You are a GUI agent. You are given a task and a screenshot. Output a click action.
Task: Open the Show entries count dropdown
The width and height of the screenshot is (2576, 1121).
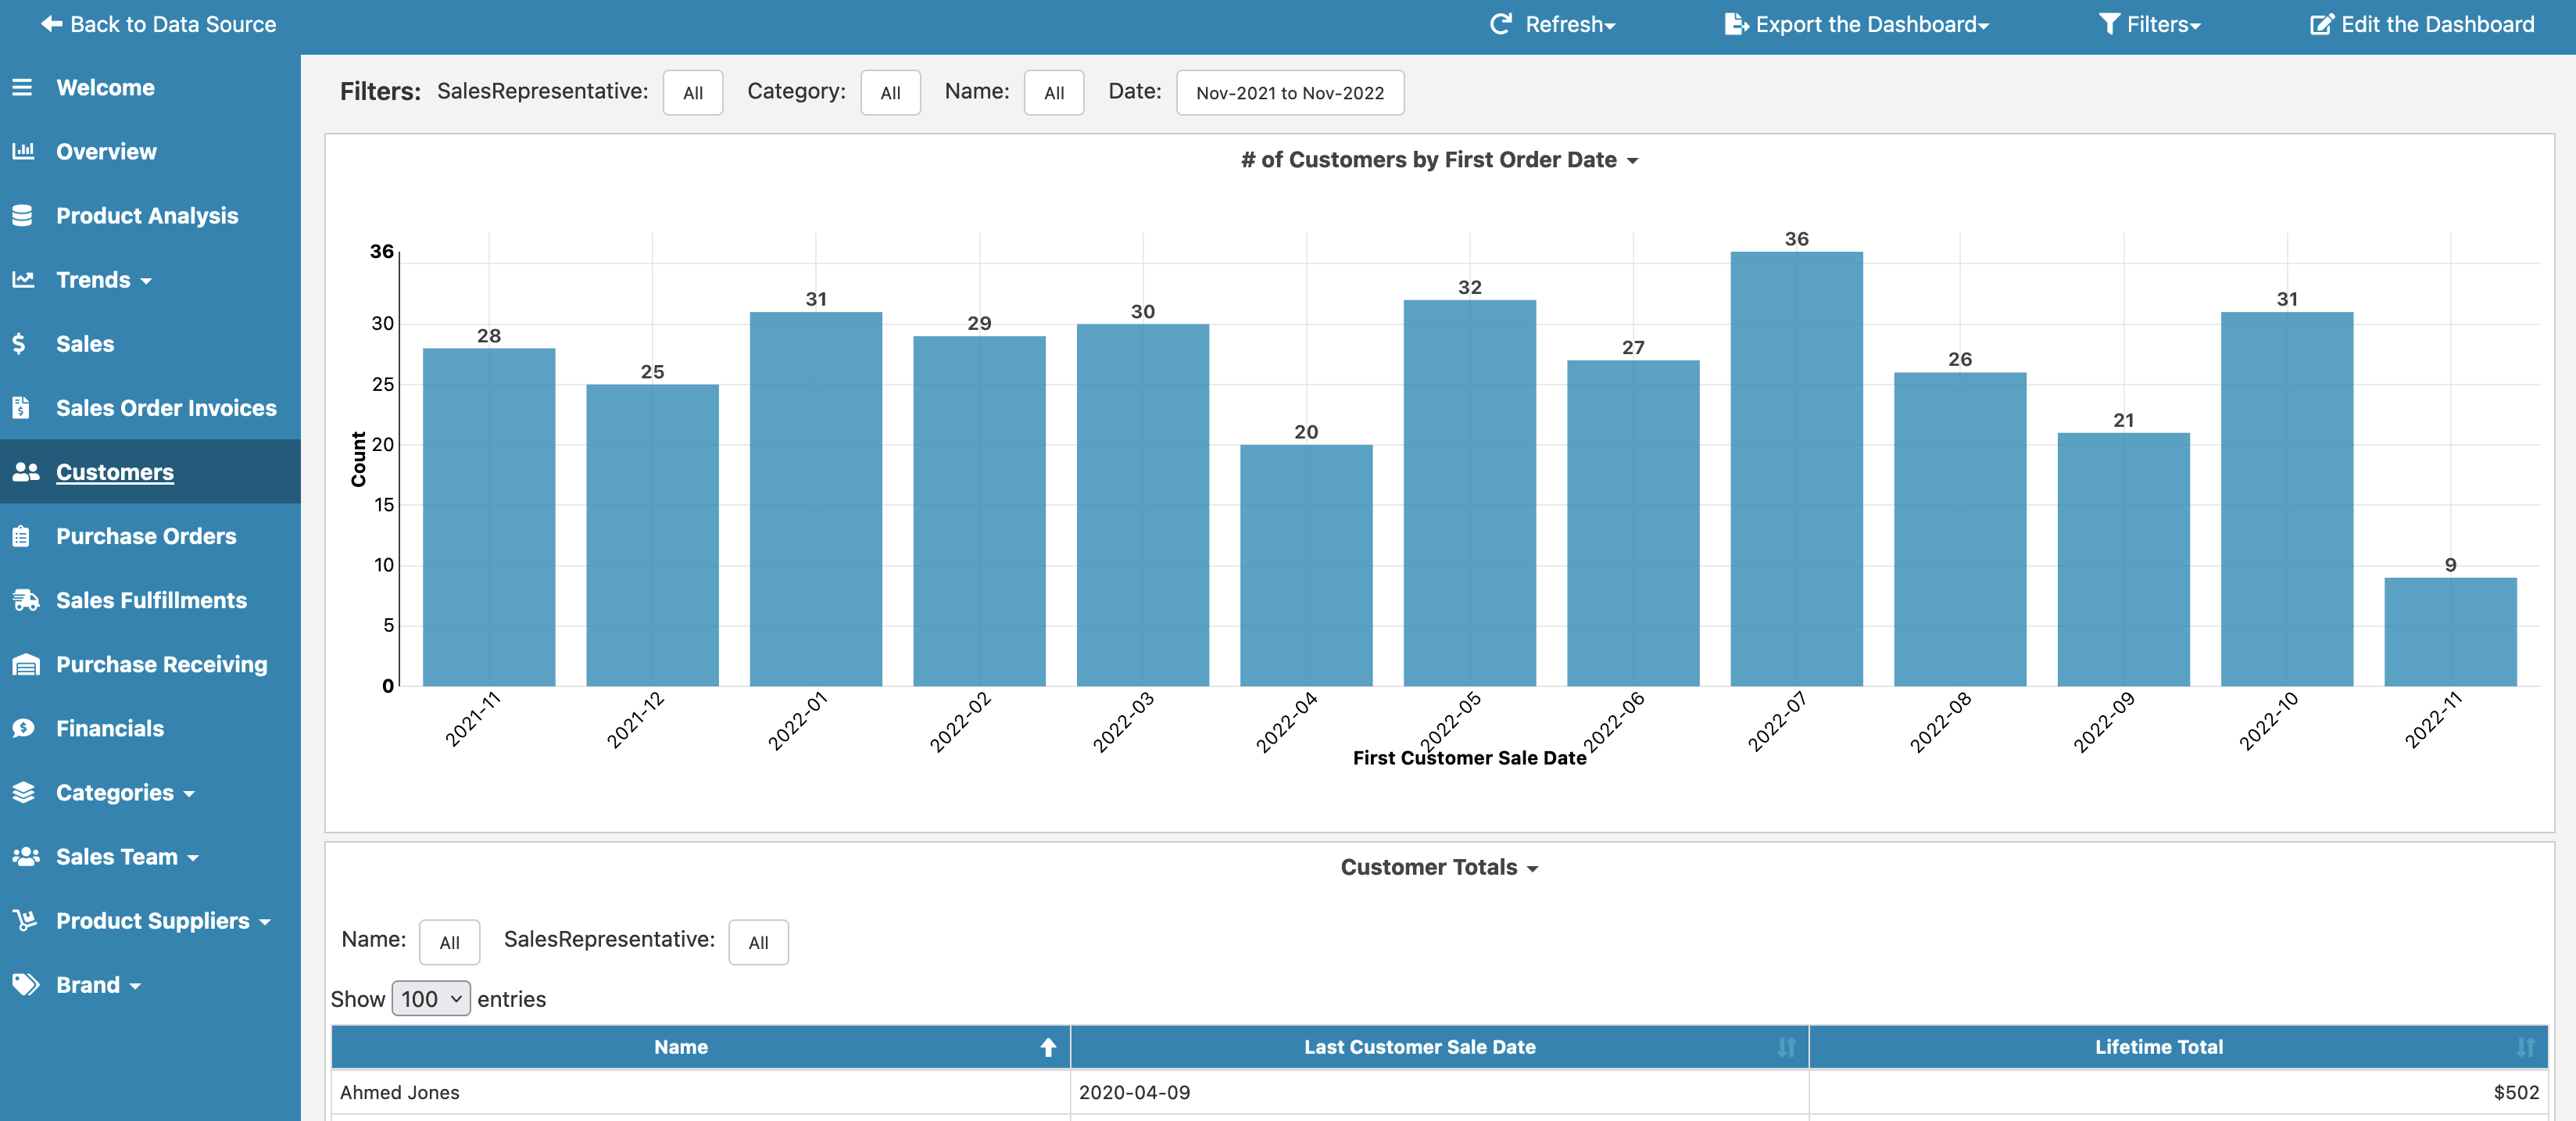[430, 999]
